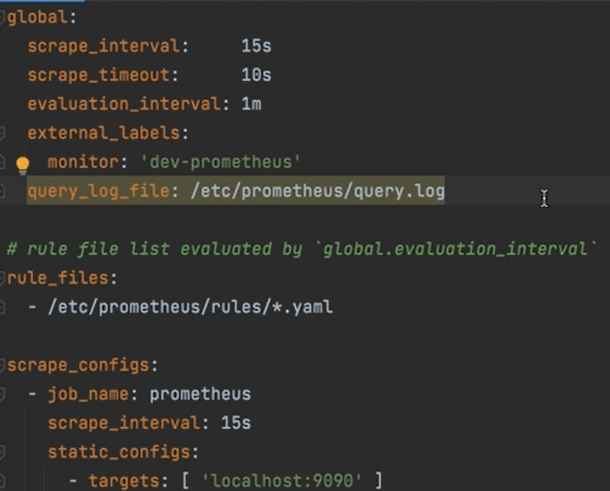Click the evaluation_interval key
Image resolution: width=610 pixels, height=491 pixels.
point(124,104)
